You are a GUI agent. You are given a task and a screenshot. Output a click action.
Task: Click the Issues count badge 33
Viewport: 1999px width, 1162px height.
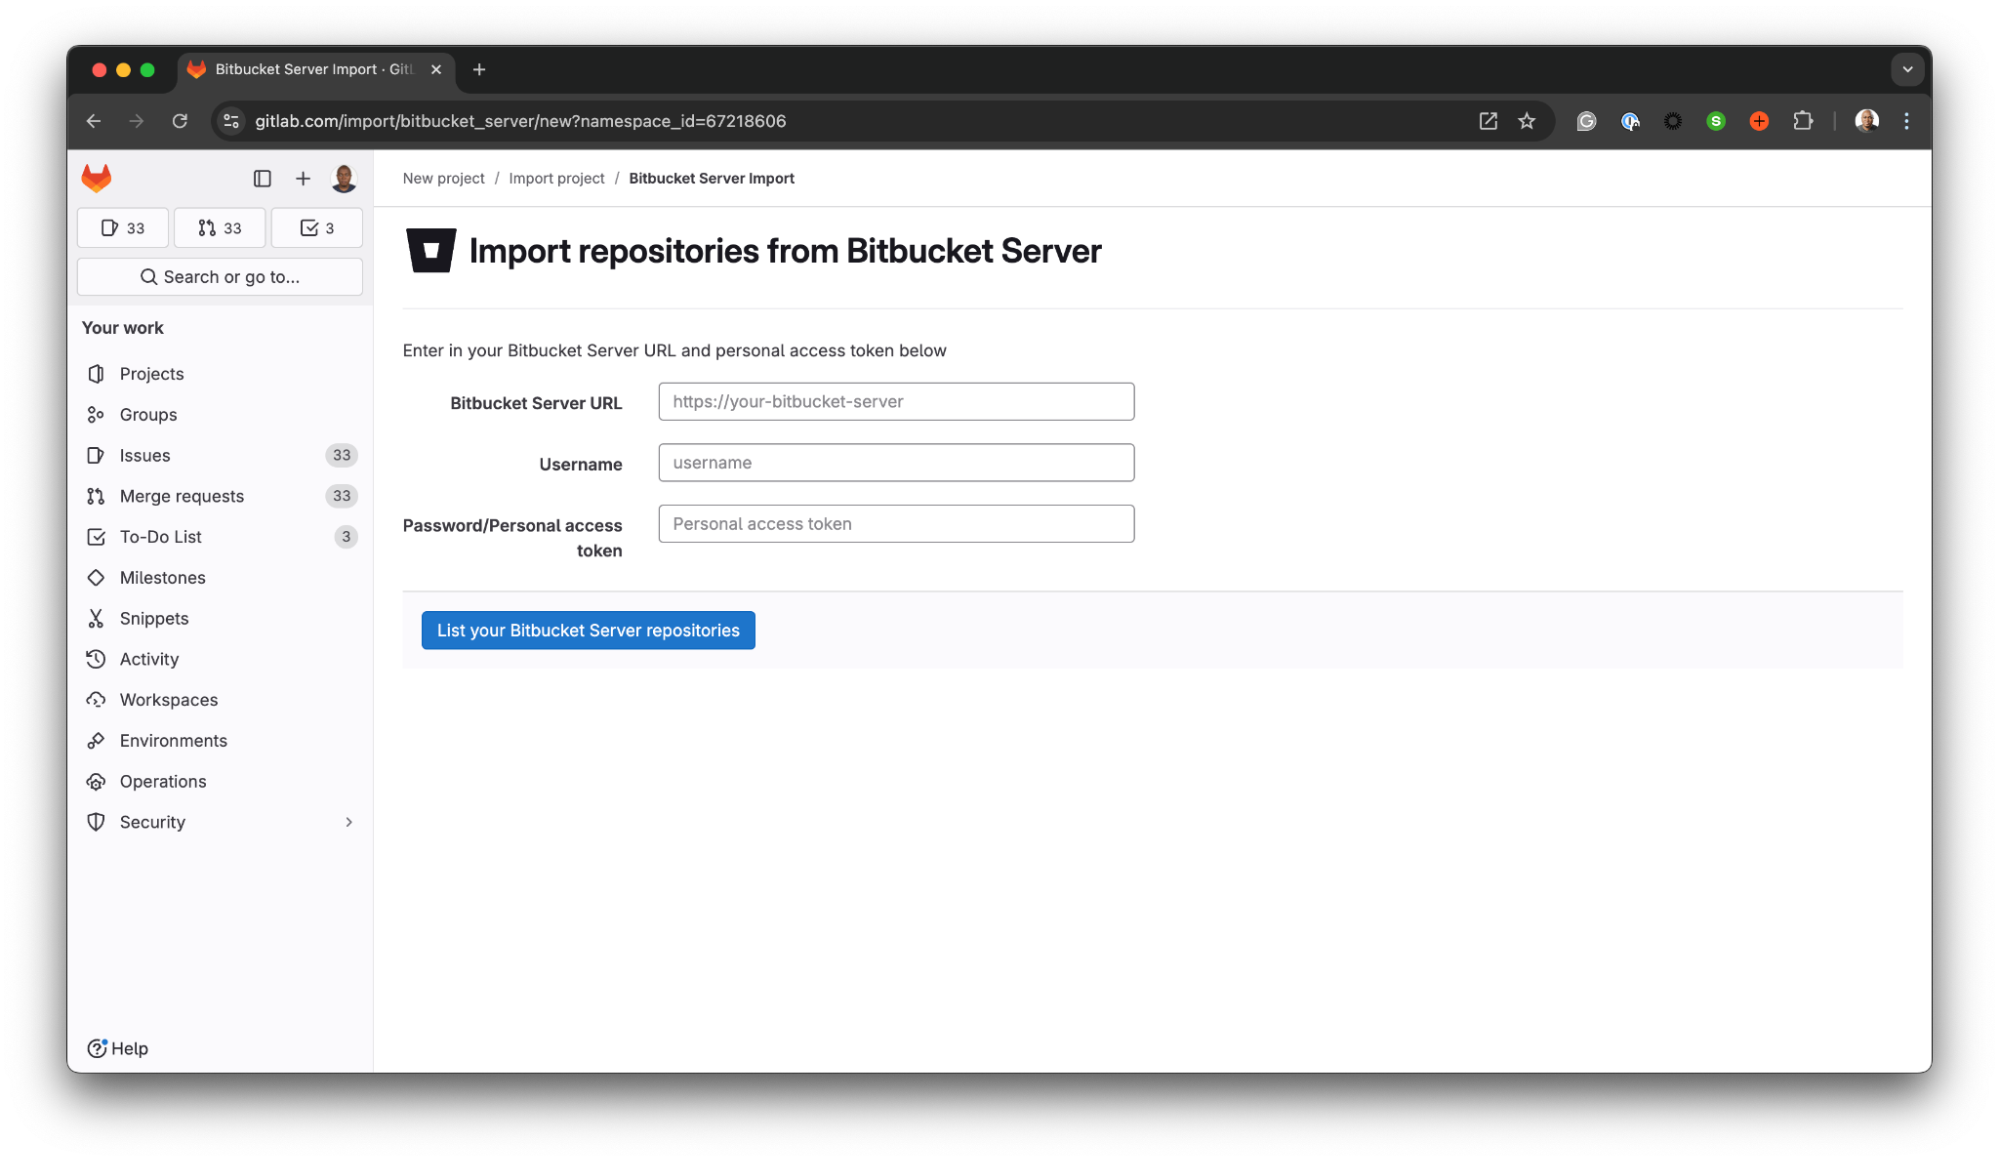(x=342, y=456)
